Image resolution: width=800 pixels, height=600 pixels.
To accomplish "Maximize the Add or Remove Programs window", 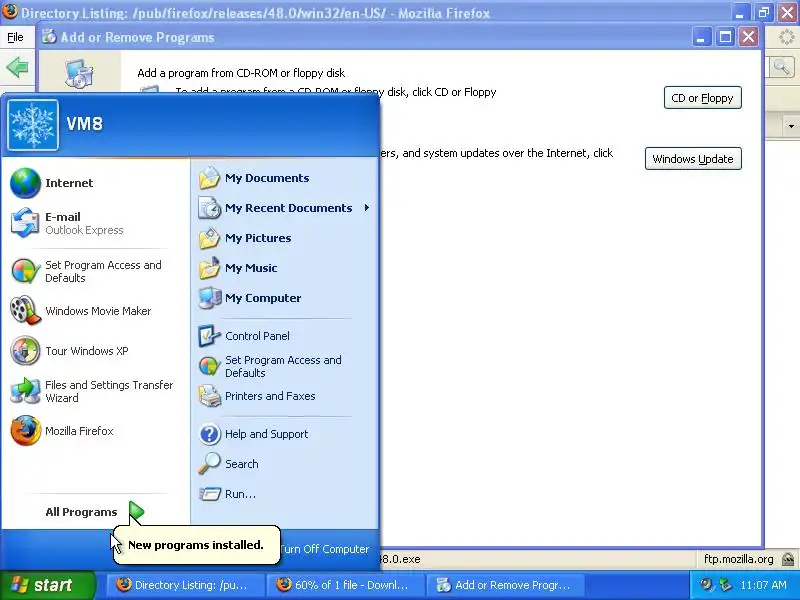I will point(725,37).
